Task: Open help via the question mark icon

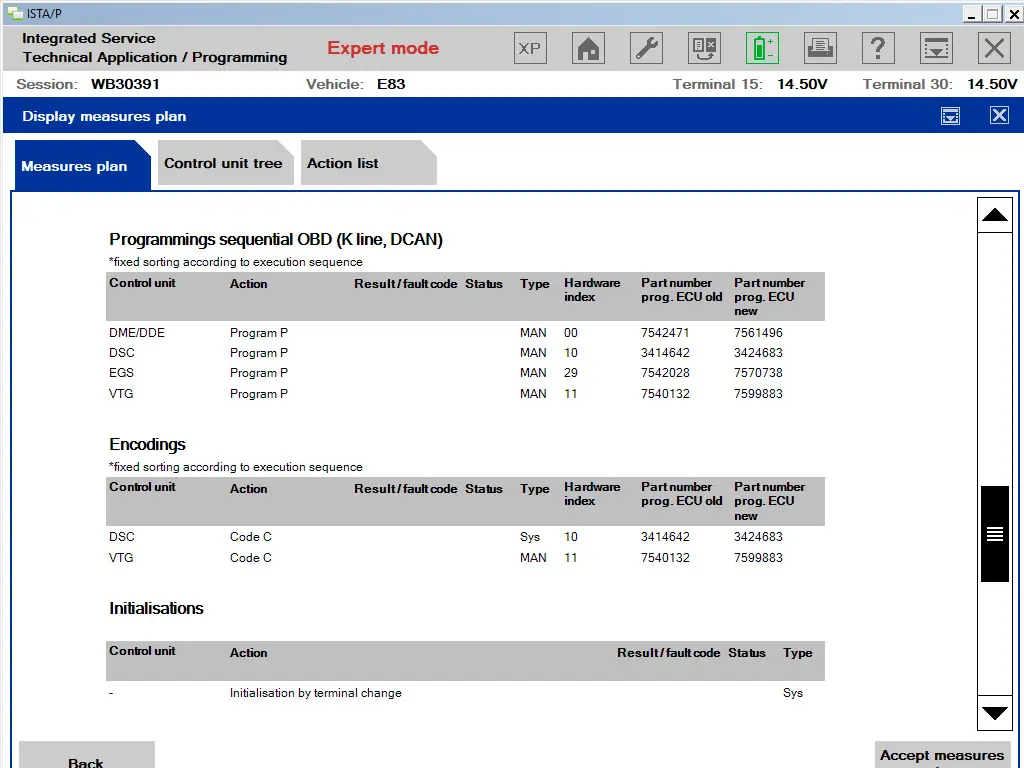Action: (x=877, y=47)
